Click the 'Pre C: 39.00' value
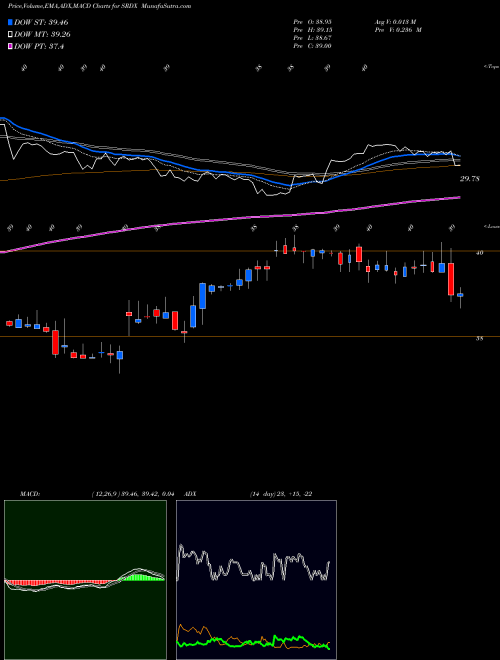Image resolution: width=500 pixels, height=660 pixels. (312, 46)
